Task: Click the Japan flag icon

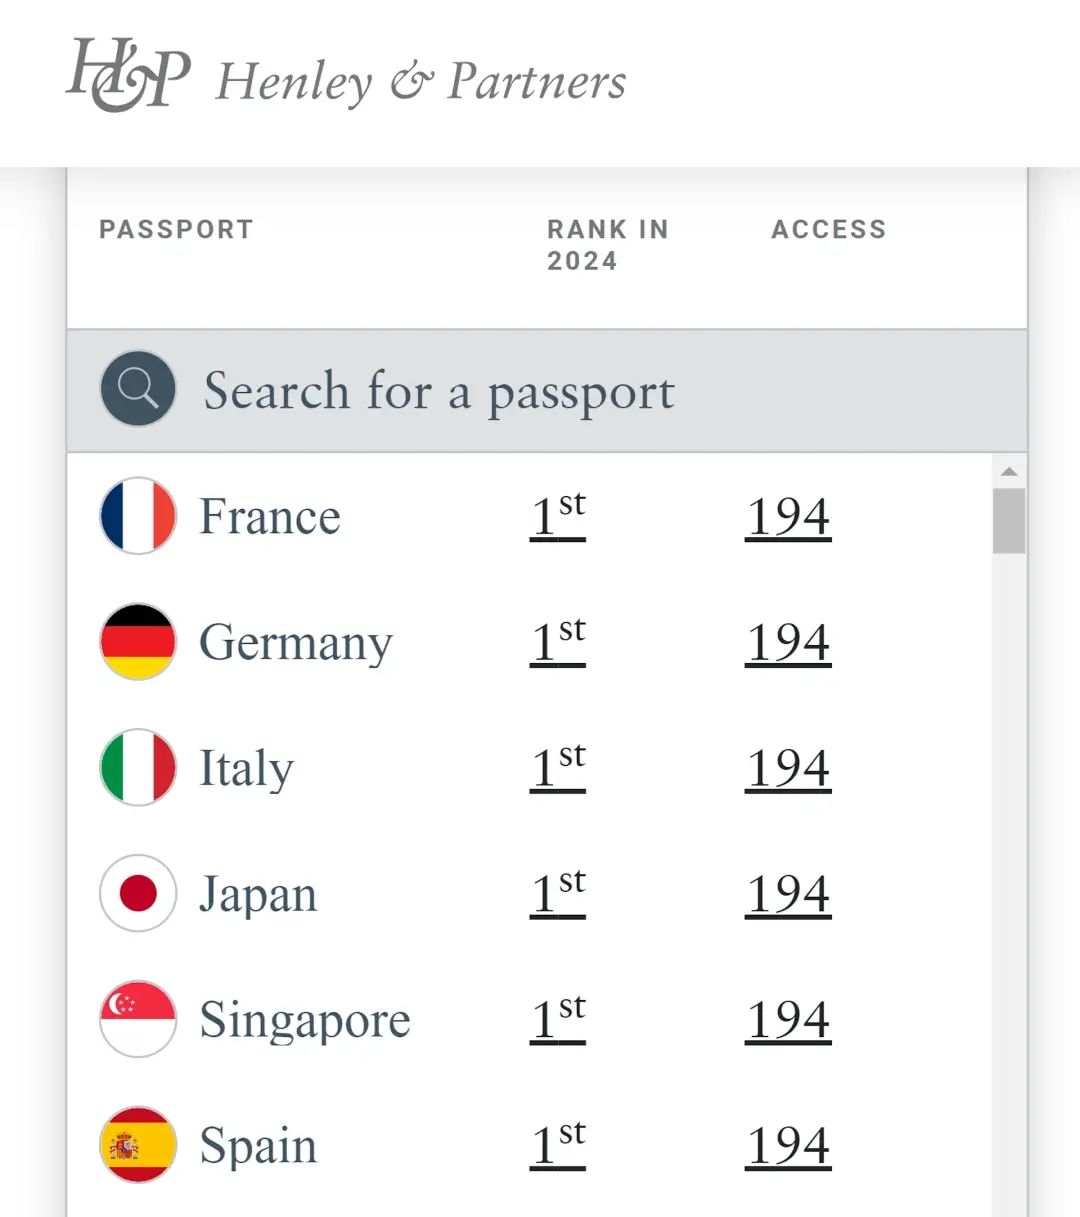Action: tap(138, 893)
